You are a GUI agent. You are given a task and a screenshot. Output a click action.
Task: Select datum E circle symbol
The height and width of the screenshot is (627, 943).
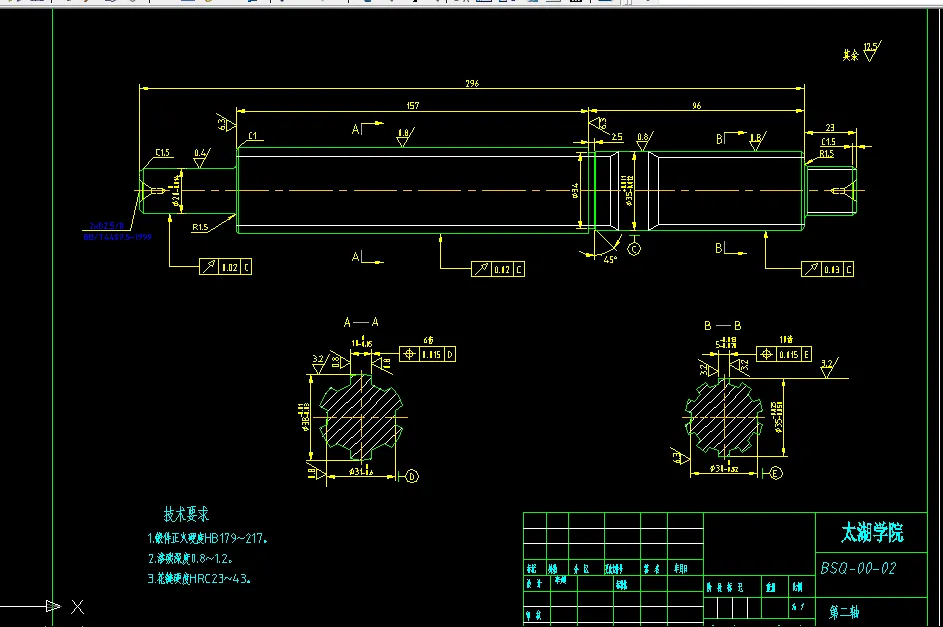[x=776, y=474]
